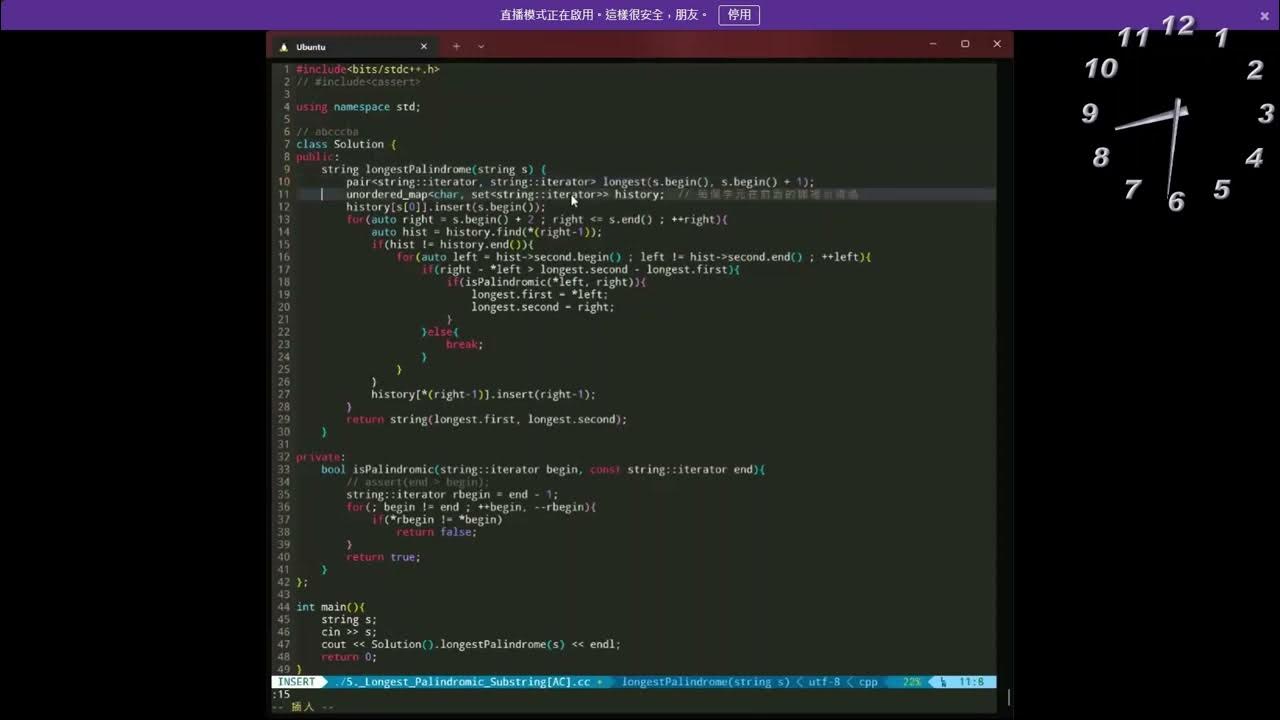Viewport: 1280px width, 720px height.
Task: Click 'cout << Solution().longestPalindrome(s) << endl;' line
Action: pos(471,644)
